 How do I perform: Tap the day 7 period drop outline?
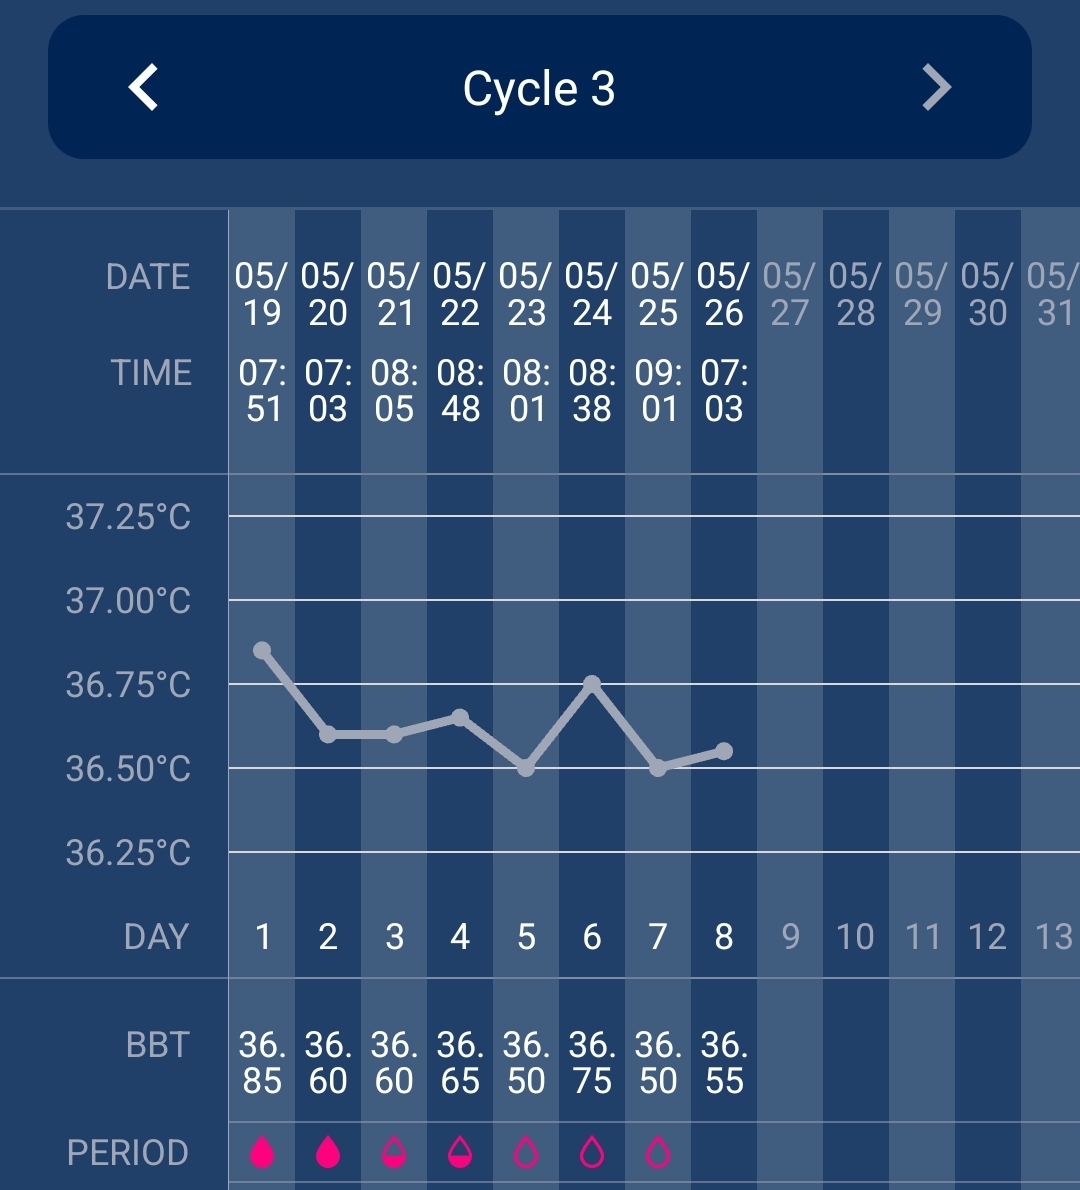658,1153
